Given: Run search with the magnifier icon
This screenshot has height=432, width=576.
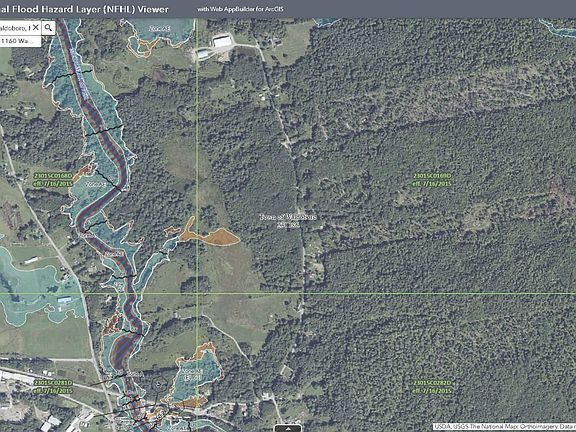Looking at the screenshot, I should (x=48, y=28).
